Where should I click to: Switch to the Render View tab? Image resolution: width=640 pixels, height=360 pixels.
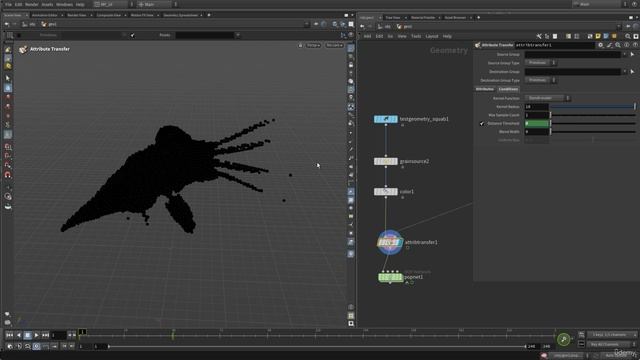[77, 15]
